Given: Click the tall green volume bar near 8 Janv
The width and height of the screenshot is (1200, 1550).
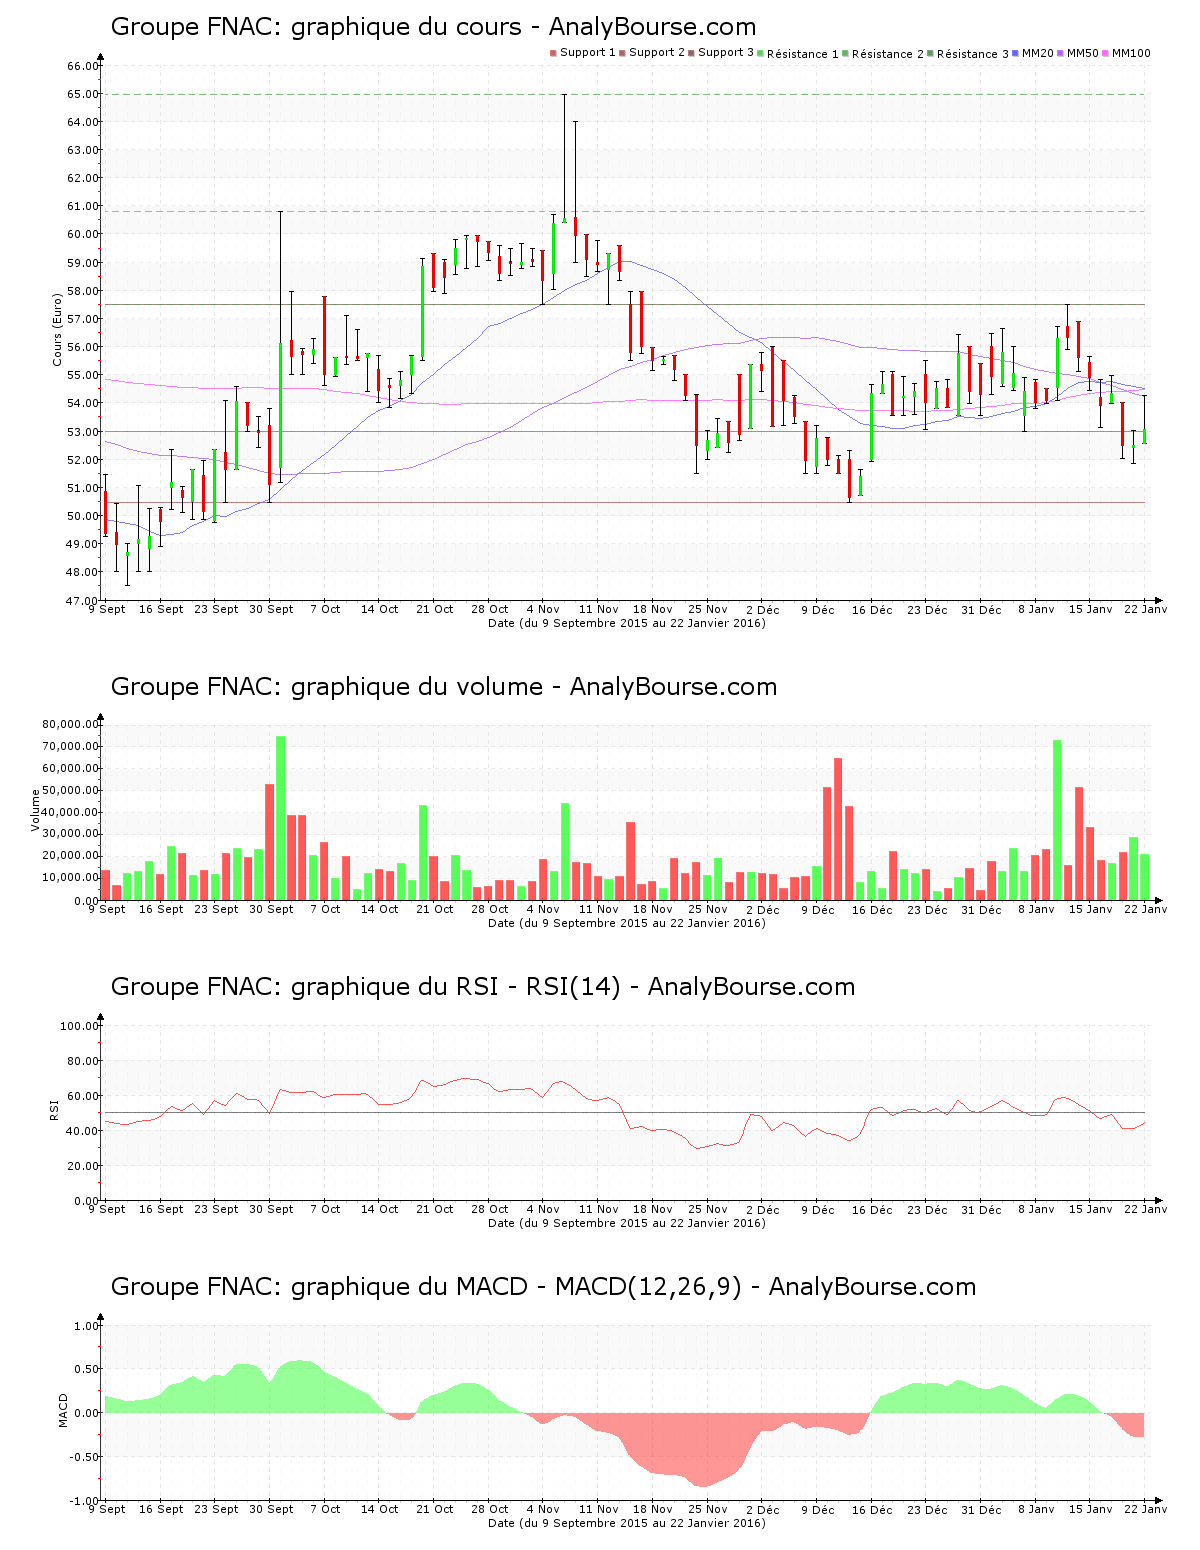Looking at the screenshot, I should (1057, 820).
